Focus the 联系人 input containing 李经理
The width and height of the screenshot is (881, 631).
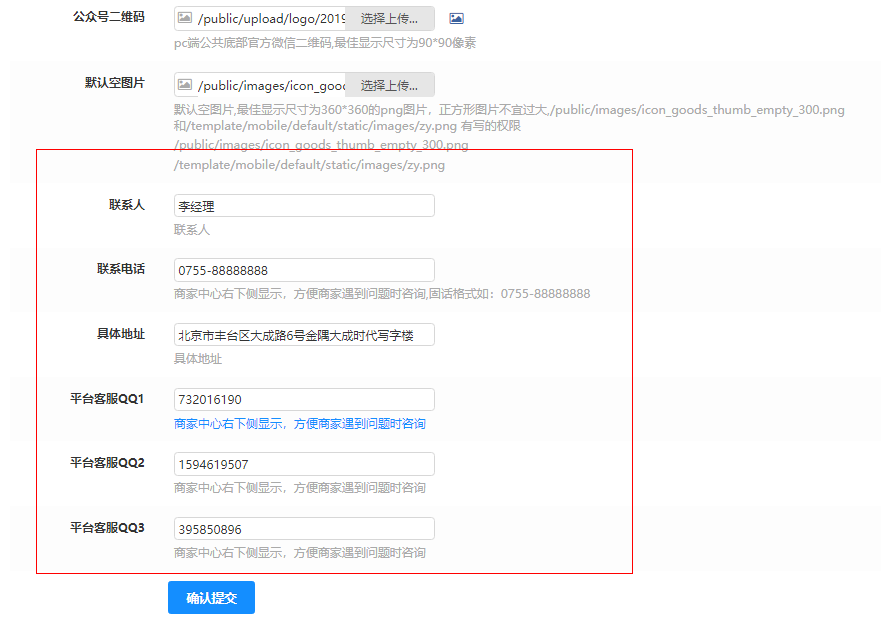[x=304, y=206]
